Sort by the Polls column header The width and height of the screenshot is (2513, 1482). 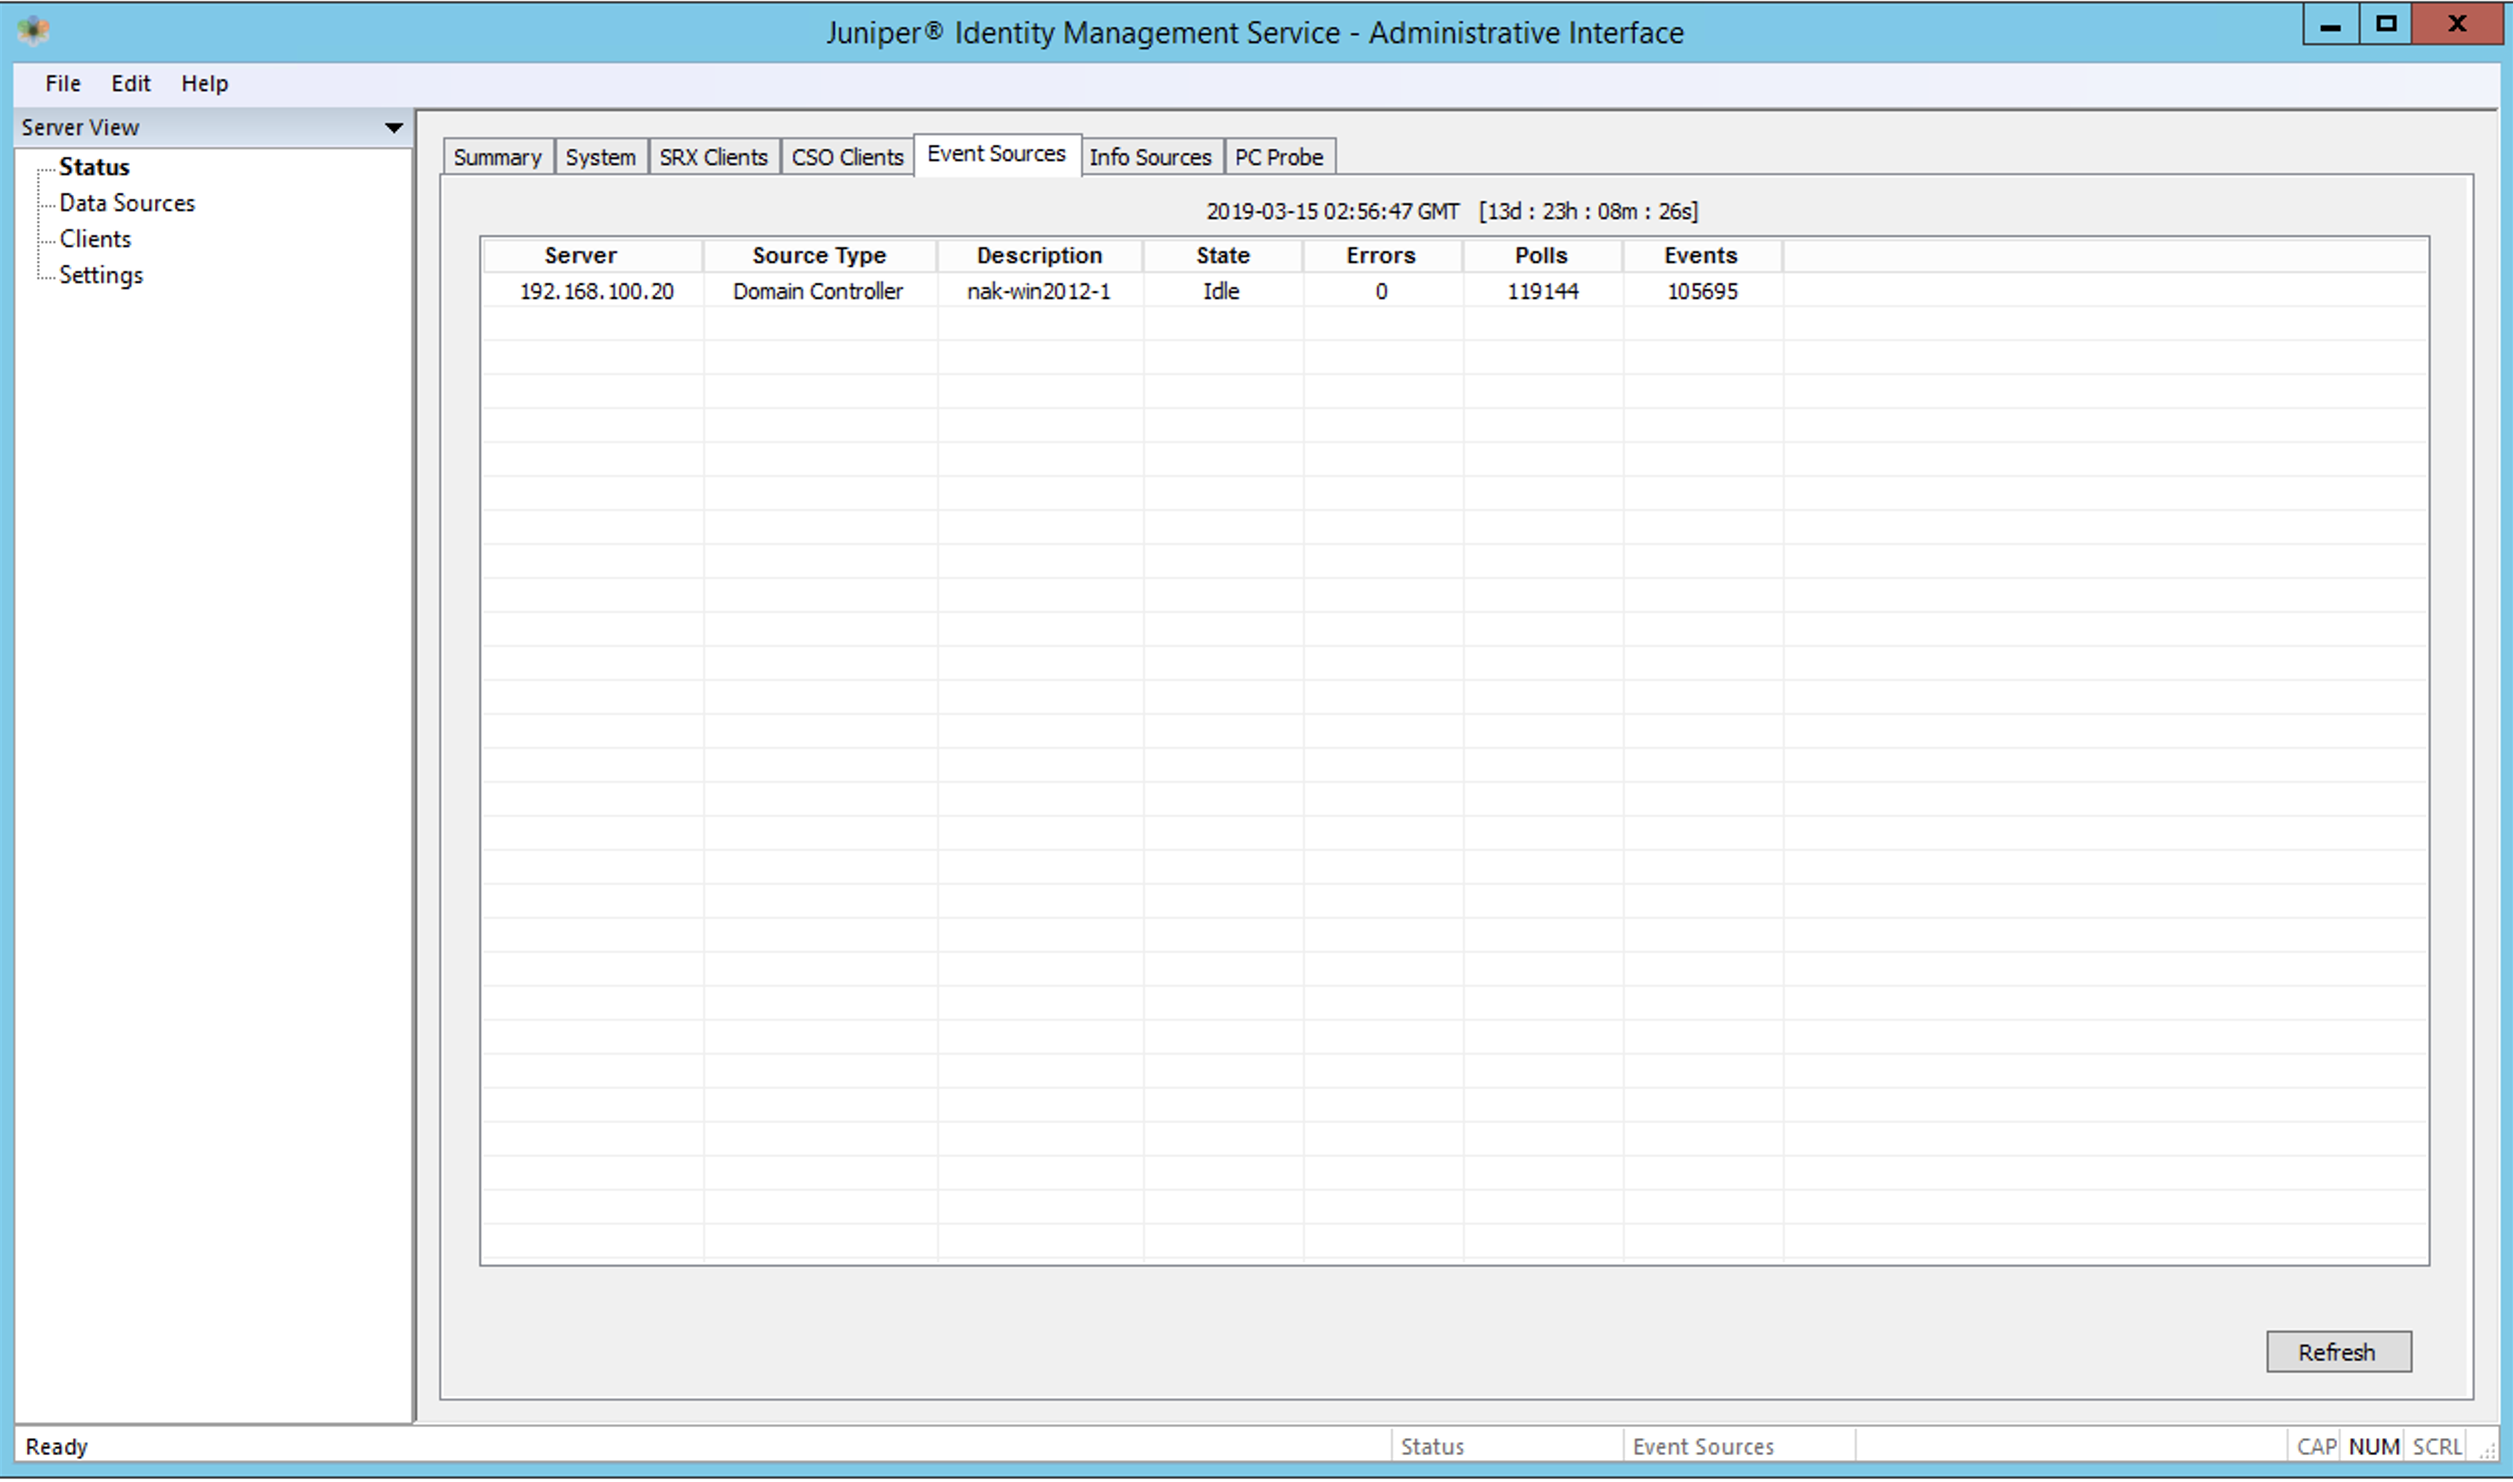1542,256
